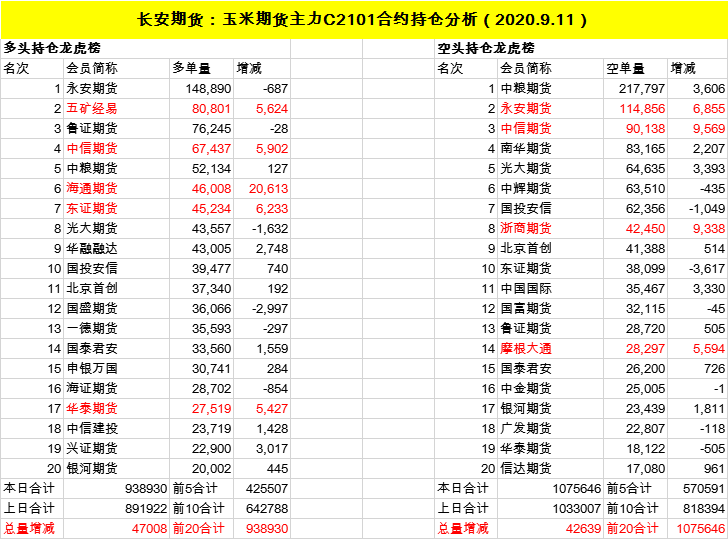Select the 中辉期货 cell

(x=551, y=188)
